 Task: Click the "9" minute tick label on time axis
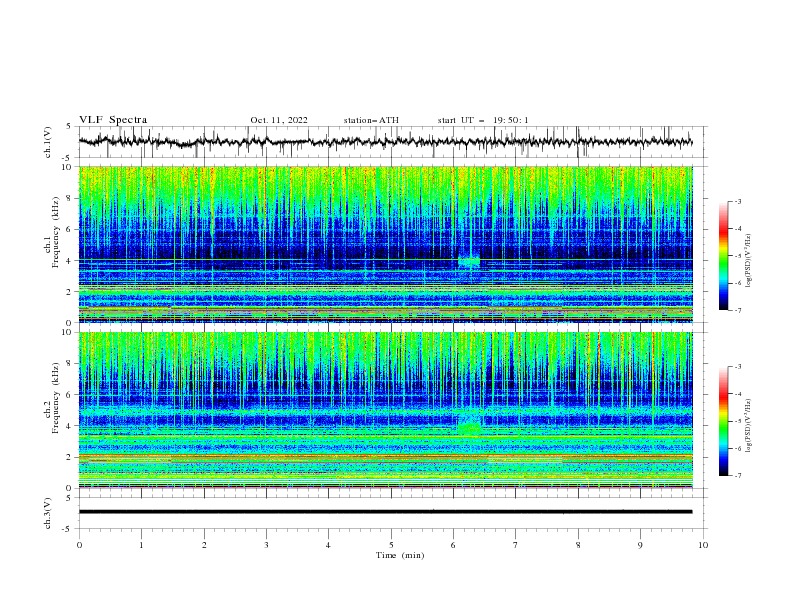click(x=640, y=545)
